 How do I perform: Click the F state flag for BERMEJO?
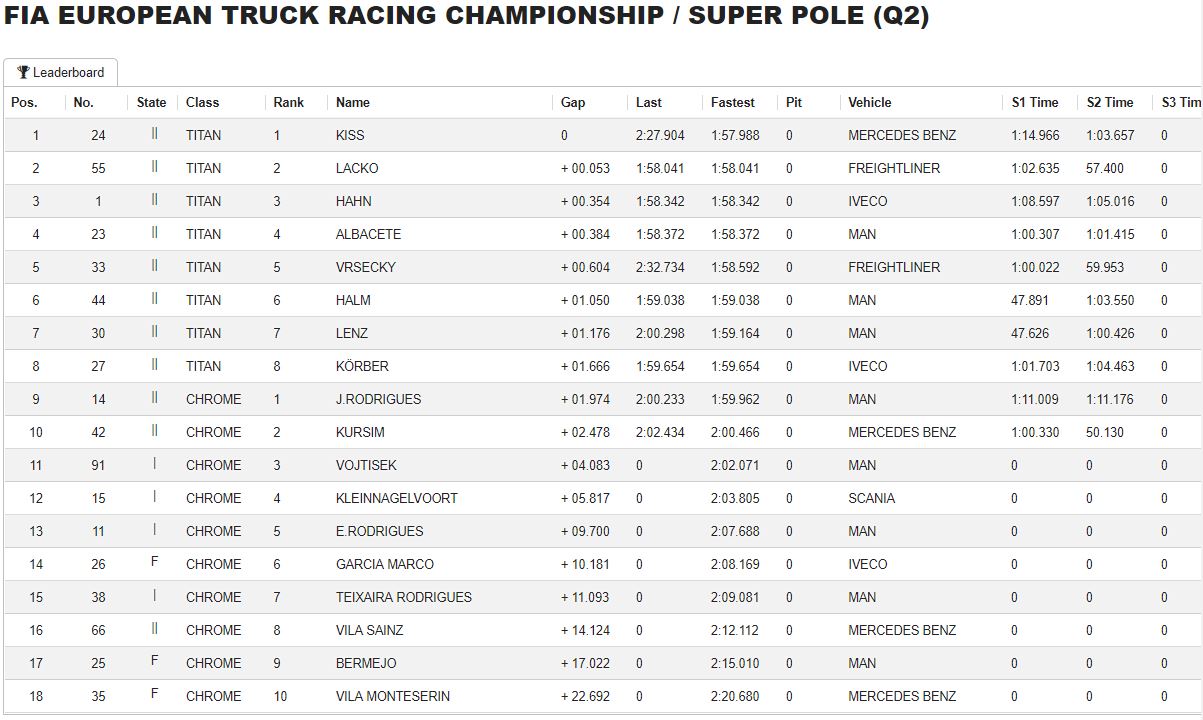tap(154, 661)
